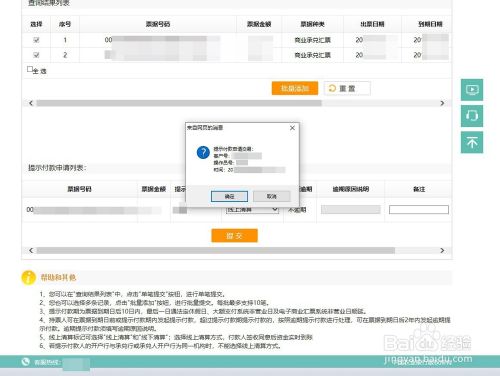The height and width of the screenshot is (376, 500).
Task: Click the orange 批量添加 button
Action: coord(295,88)
